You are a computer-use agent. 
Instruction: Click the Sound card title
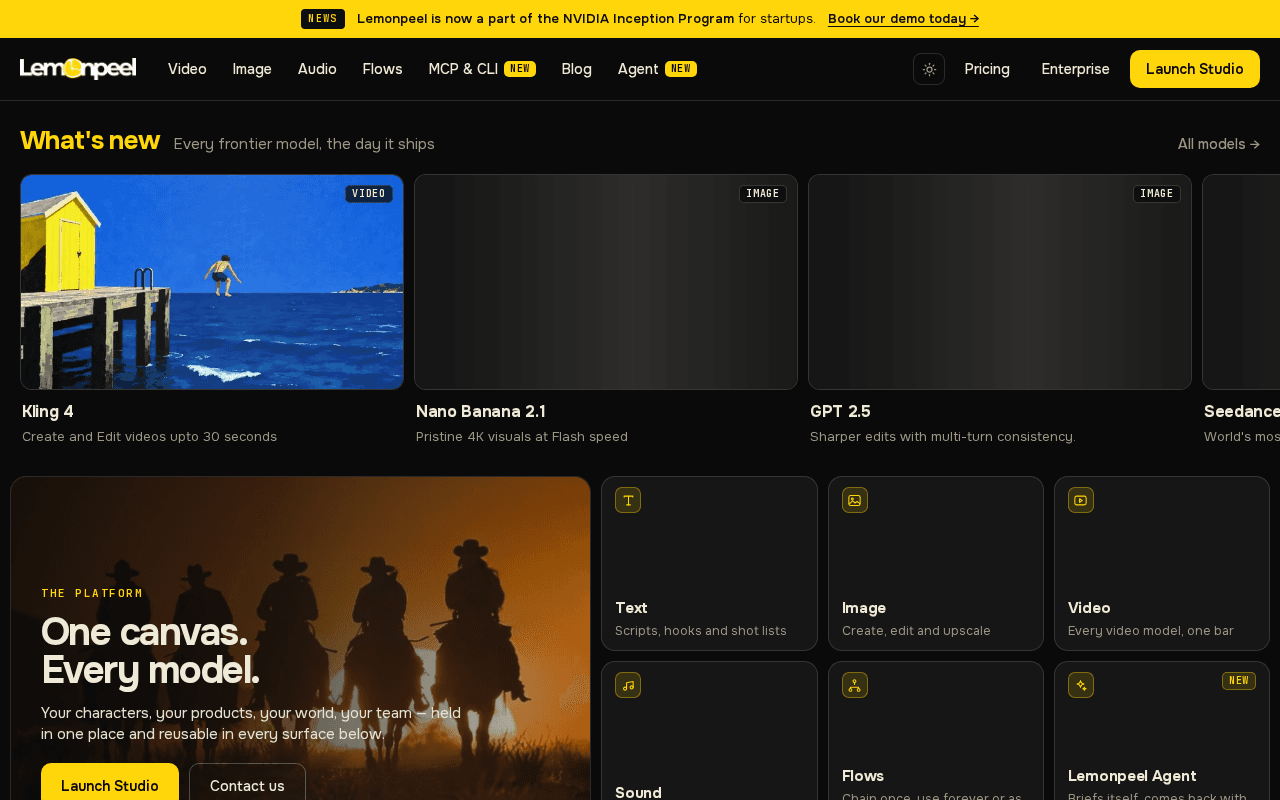pos(638,792)
